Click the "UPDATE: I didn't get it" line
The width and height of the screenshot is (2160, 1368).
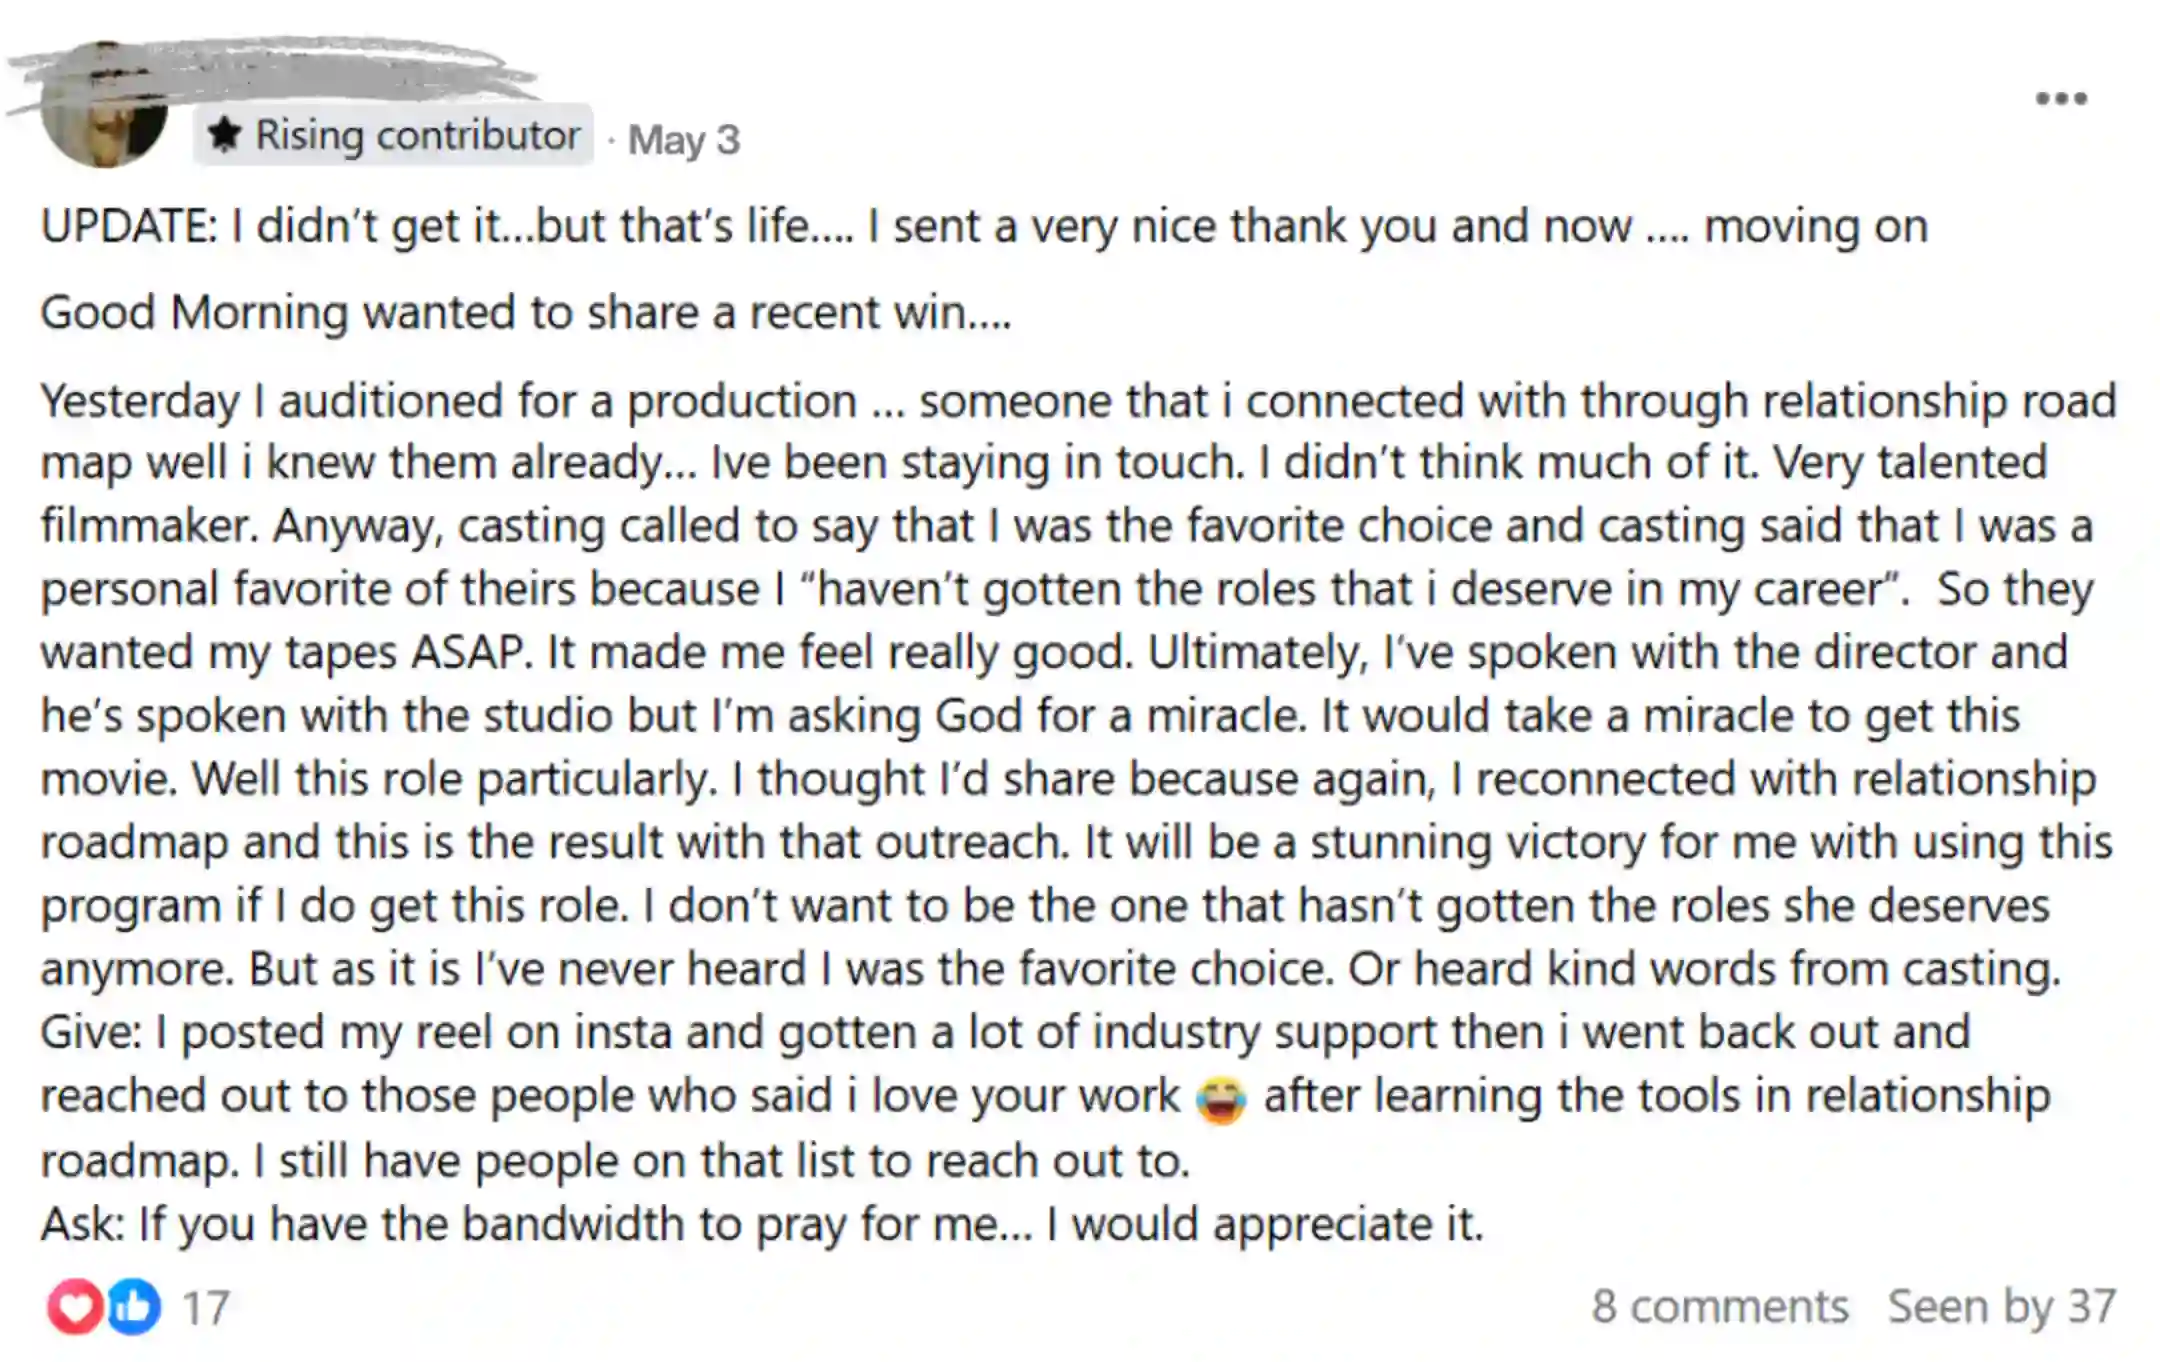pyautogui.click(x=984, y=226)
